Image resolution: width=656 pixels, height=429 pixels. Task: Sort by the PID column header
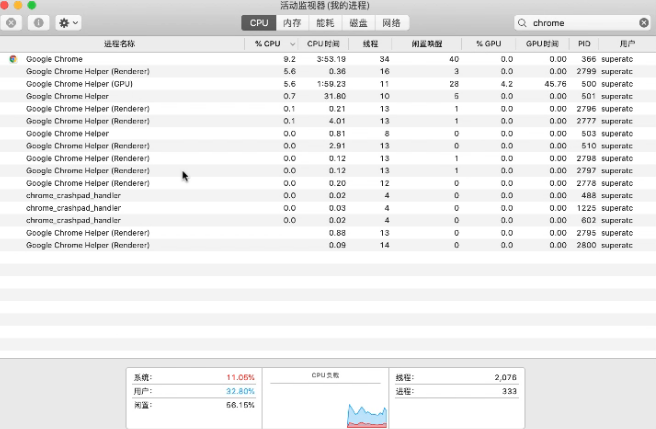click(584, 44)
